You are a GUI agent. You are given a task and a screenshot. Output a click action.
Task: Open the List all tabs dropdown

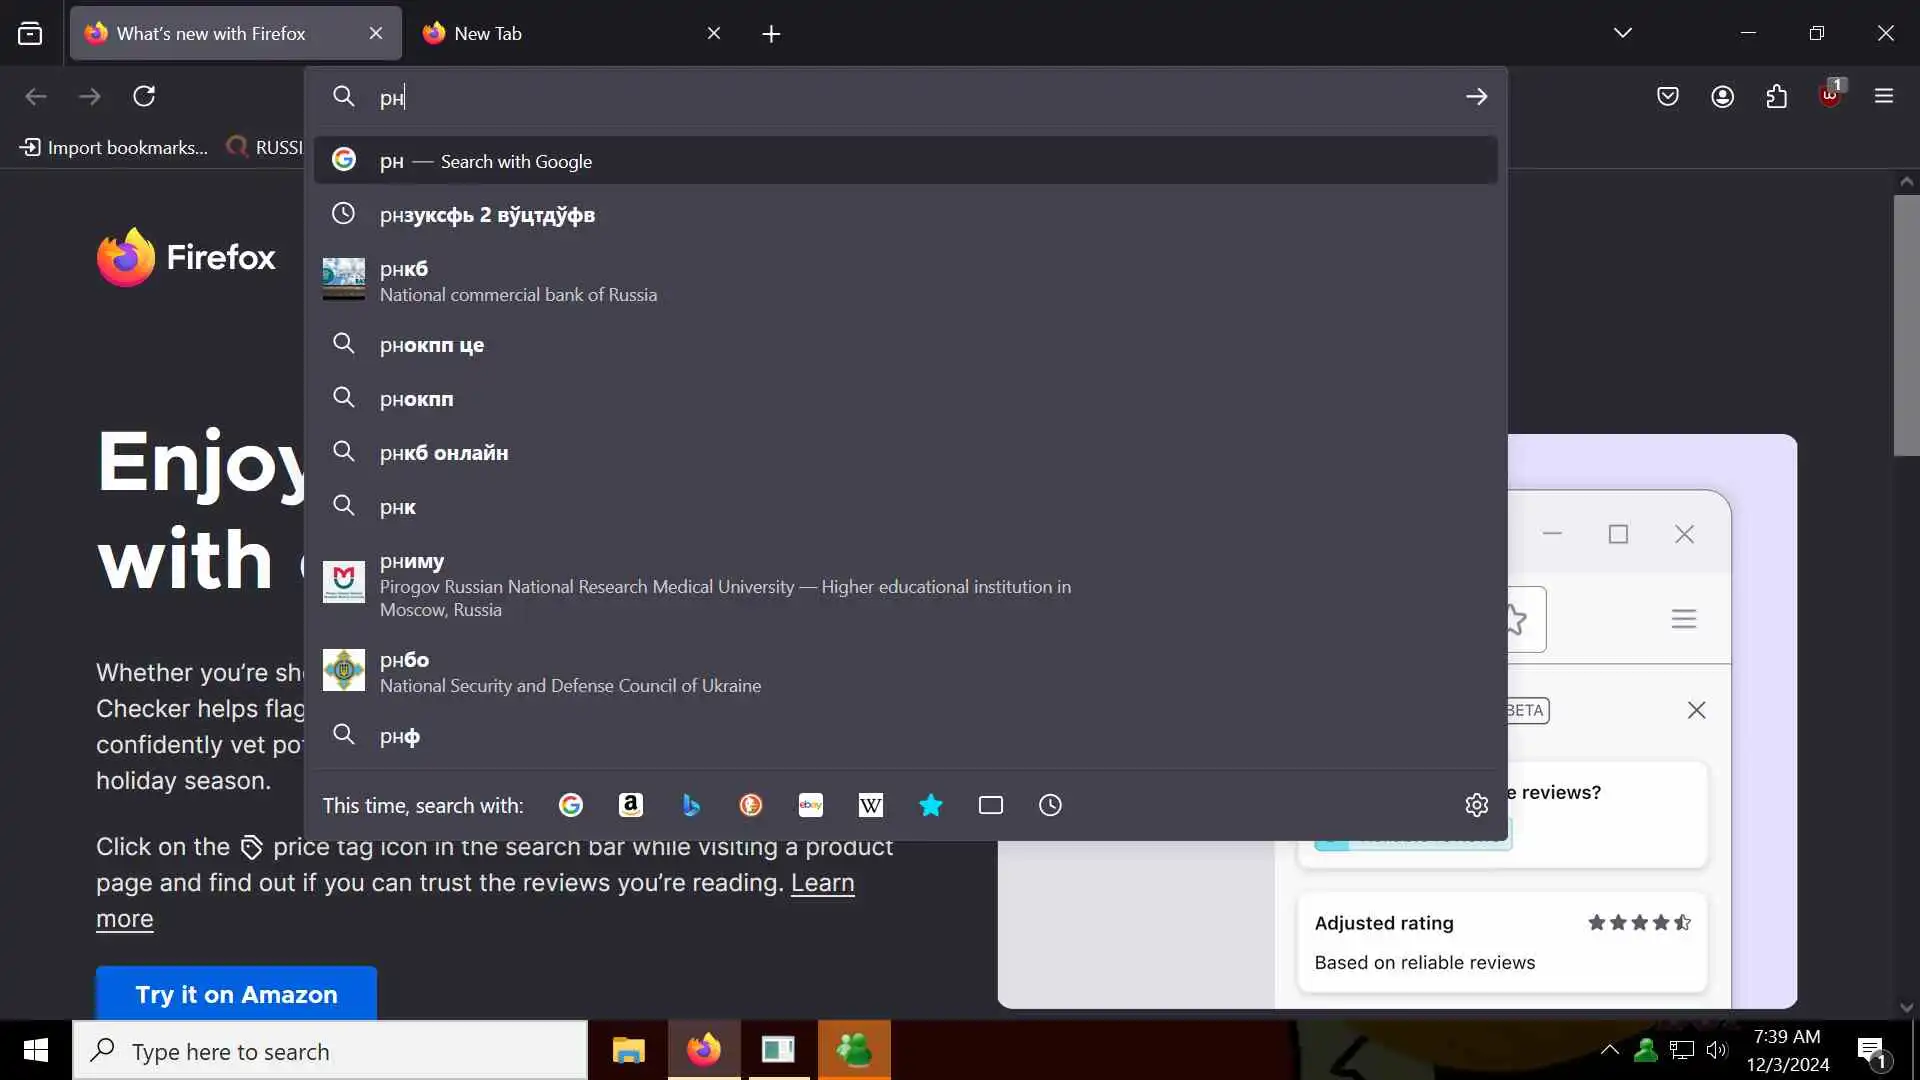tap(1622, 33)
